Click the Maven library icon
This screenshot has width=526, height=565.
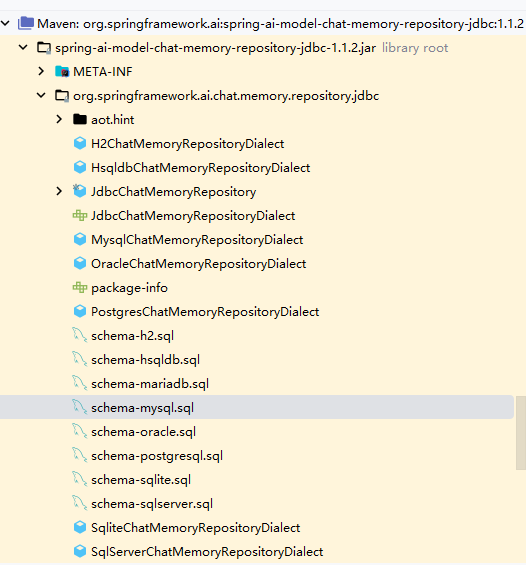[x=26, y=23]
